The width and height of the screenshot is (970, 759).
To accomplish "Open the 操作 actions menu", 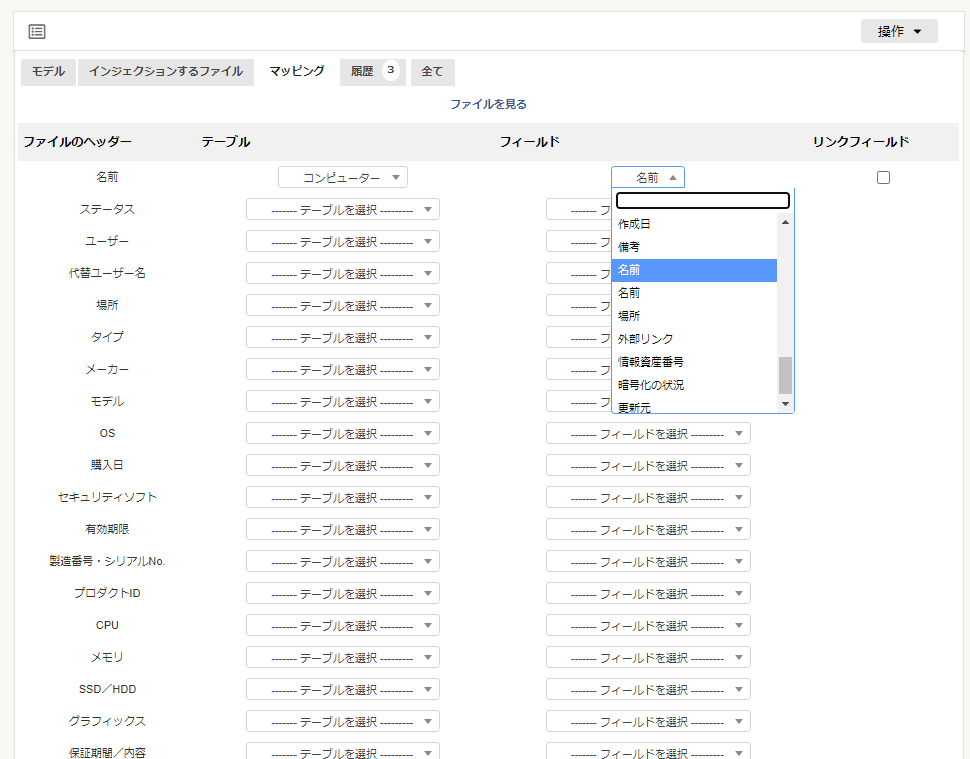I will [x=898, y=31].
